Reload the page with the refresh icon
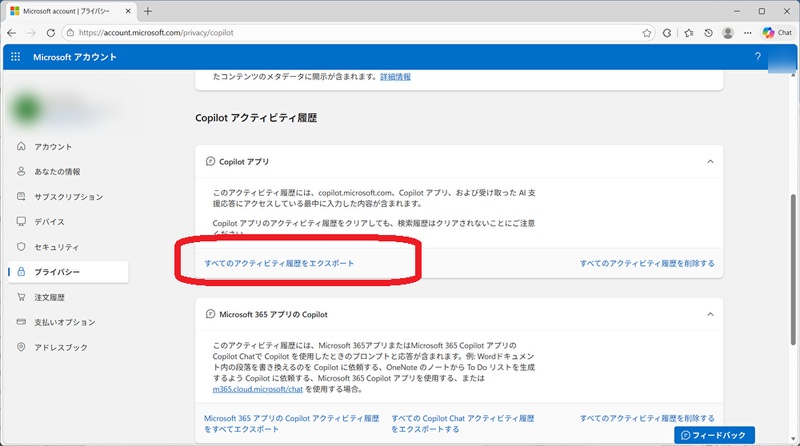This screenshot has width=800, height=446. tap(51, 33)
